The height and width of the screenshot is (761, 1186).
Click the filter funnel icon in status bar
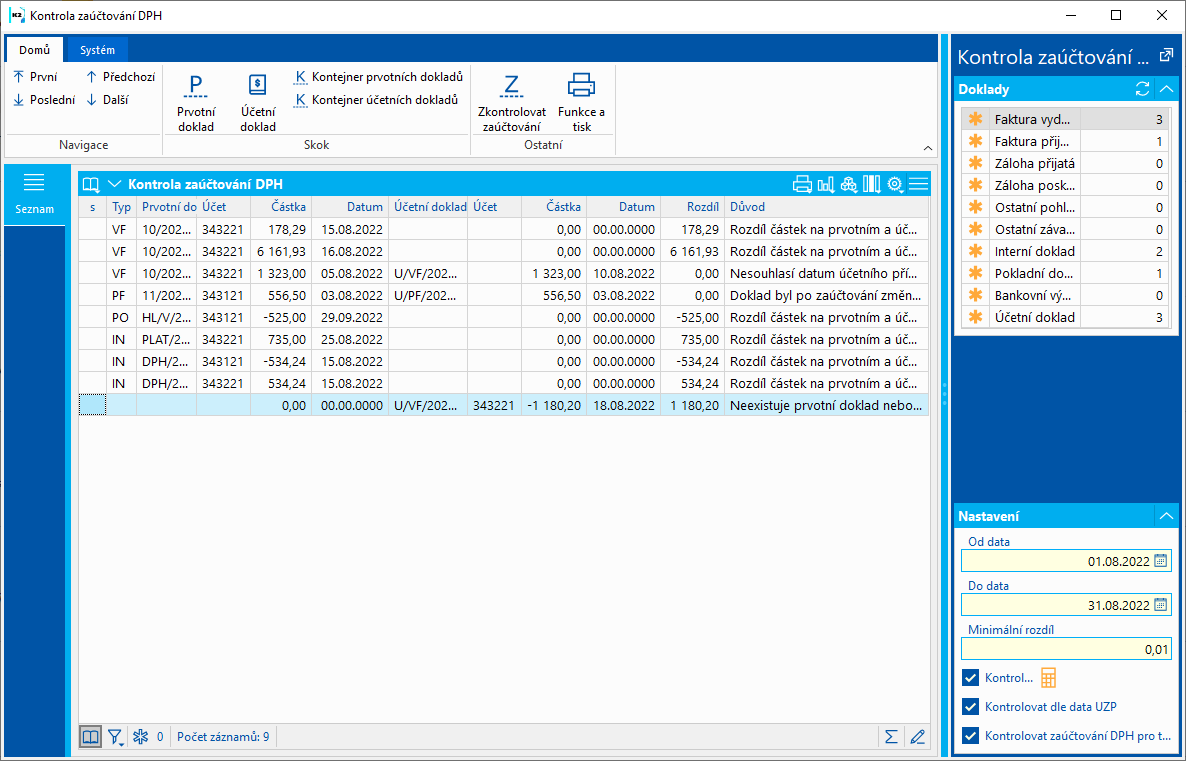click(x=116, y=737)
